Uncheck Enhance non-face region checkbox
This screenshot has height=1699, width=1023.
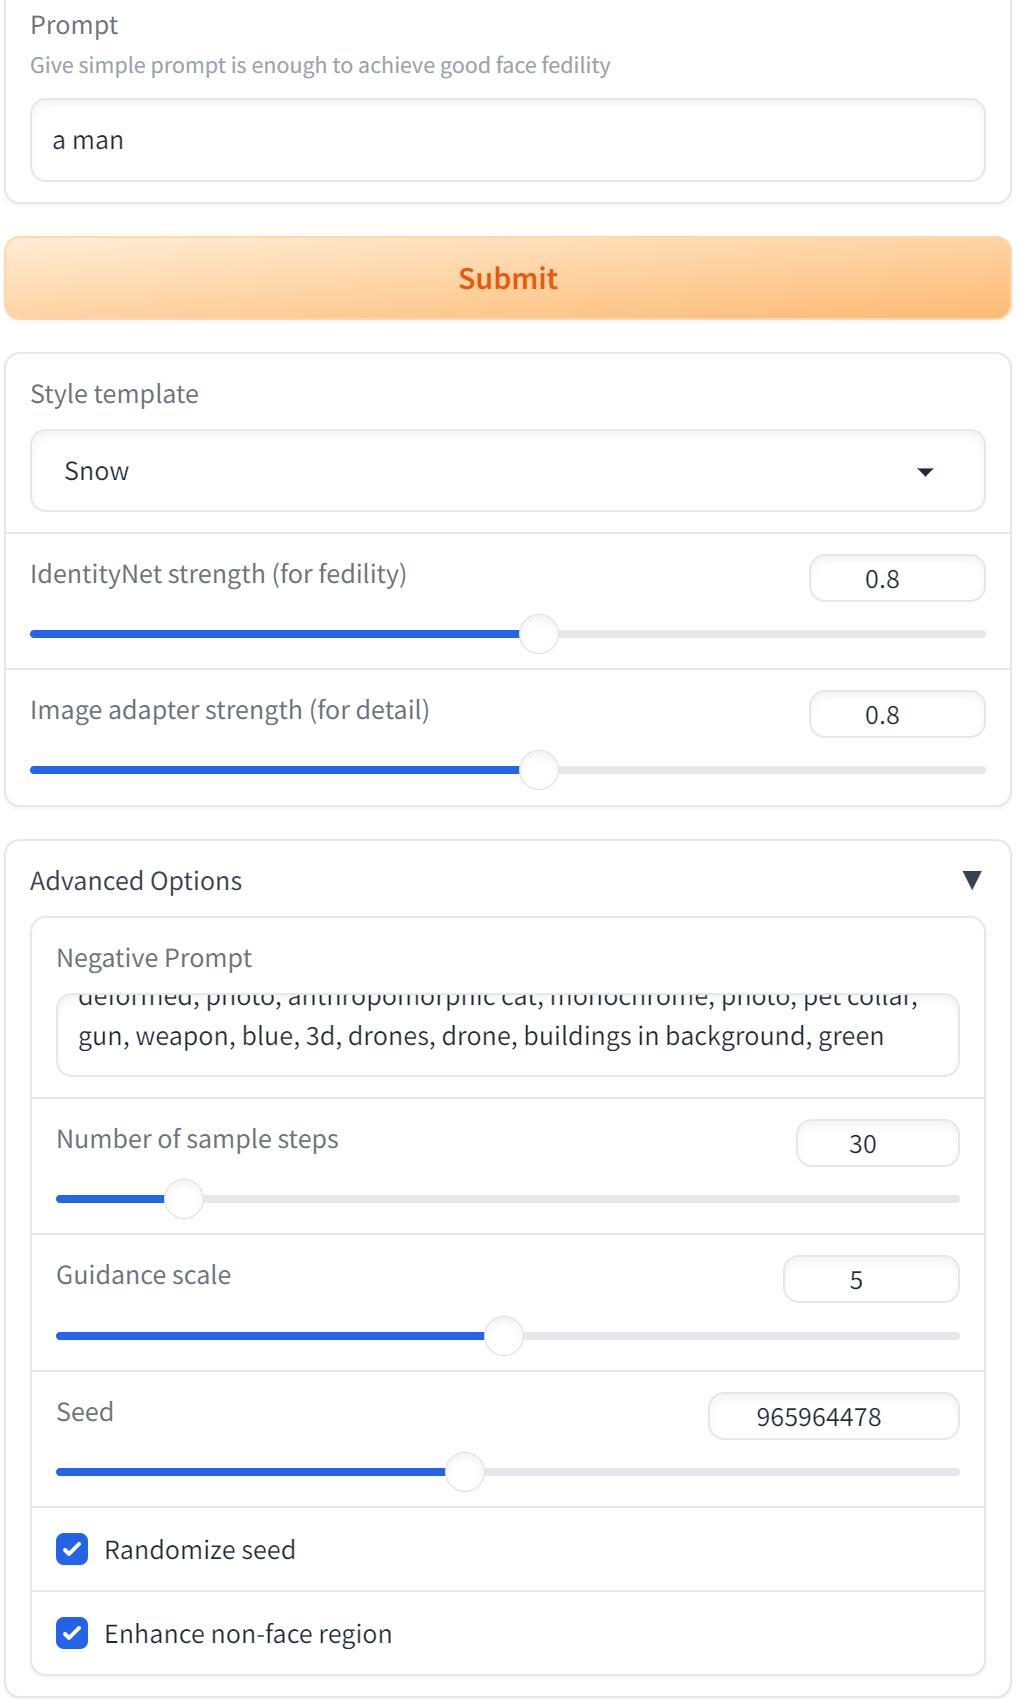pyautogui.click(x=72, y=1633)
